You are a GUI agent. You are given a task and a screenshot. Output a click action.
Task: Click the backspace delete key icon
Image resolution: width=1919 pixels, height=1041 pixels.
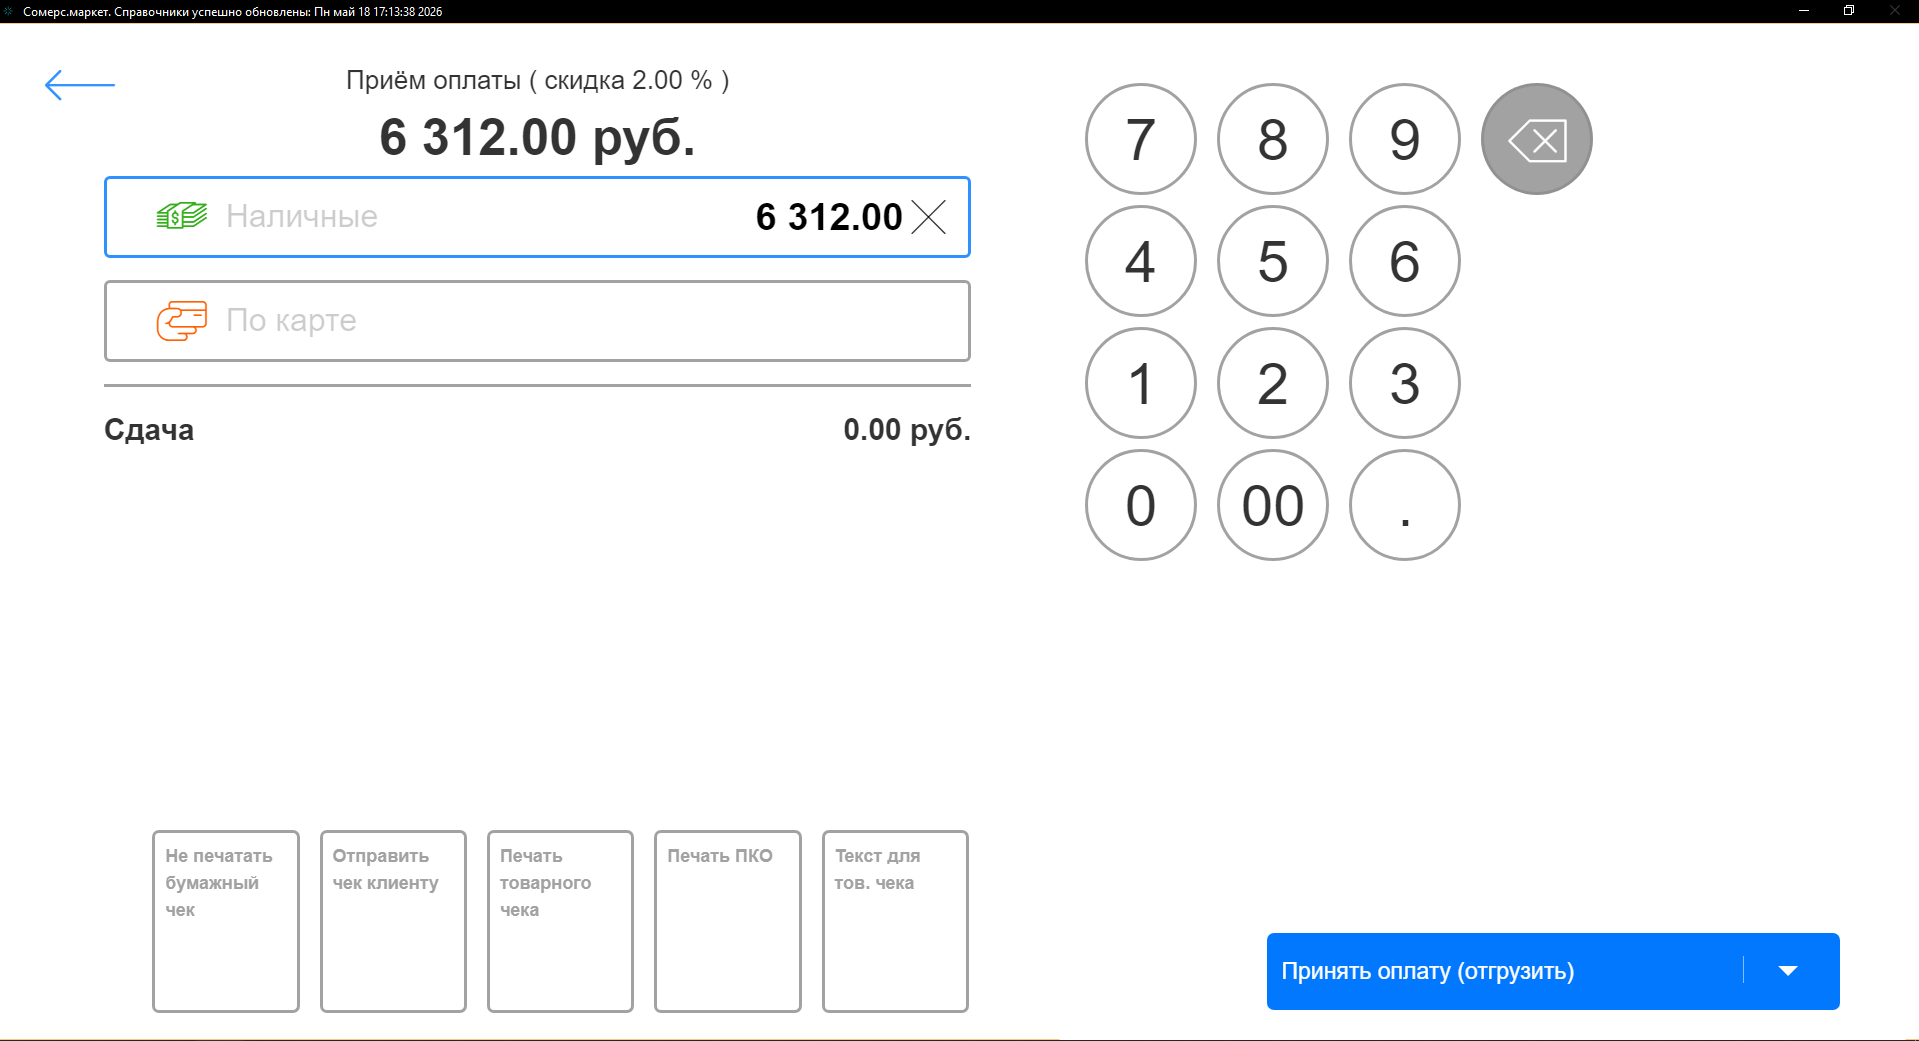[1536, 139]
